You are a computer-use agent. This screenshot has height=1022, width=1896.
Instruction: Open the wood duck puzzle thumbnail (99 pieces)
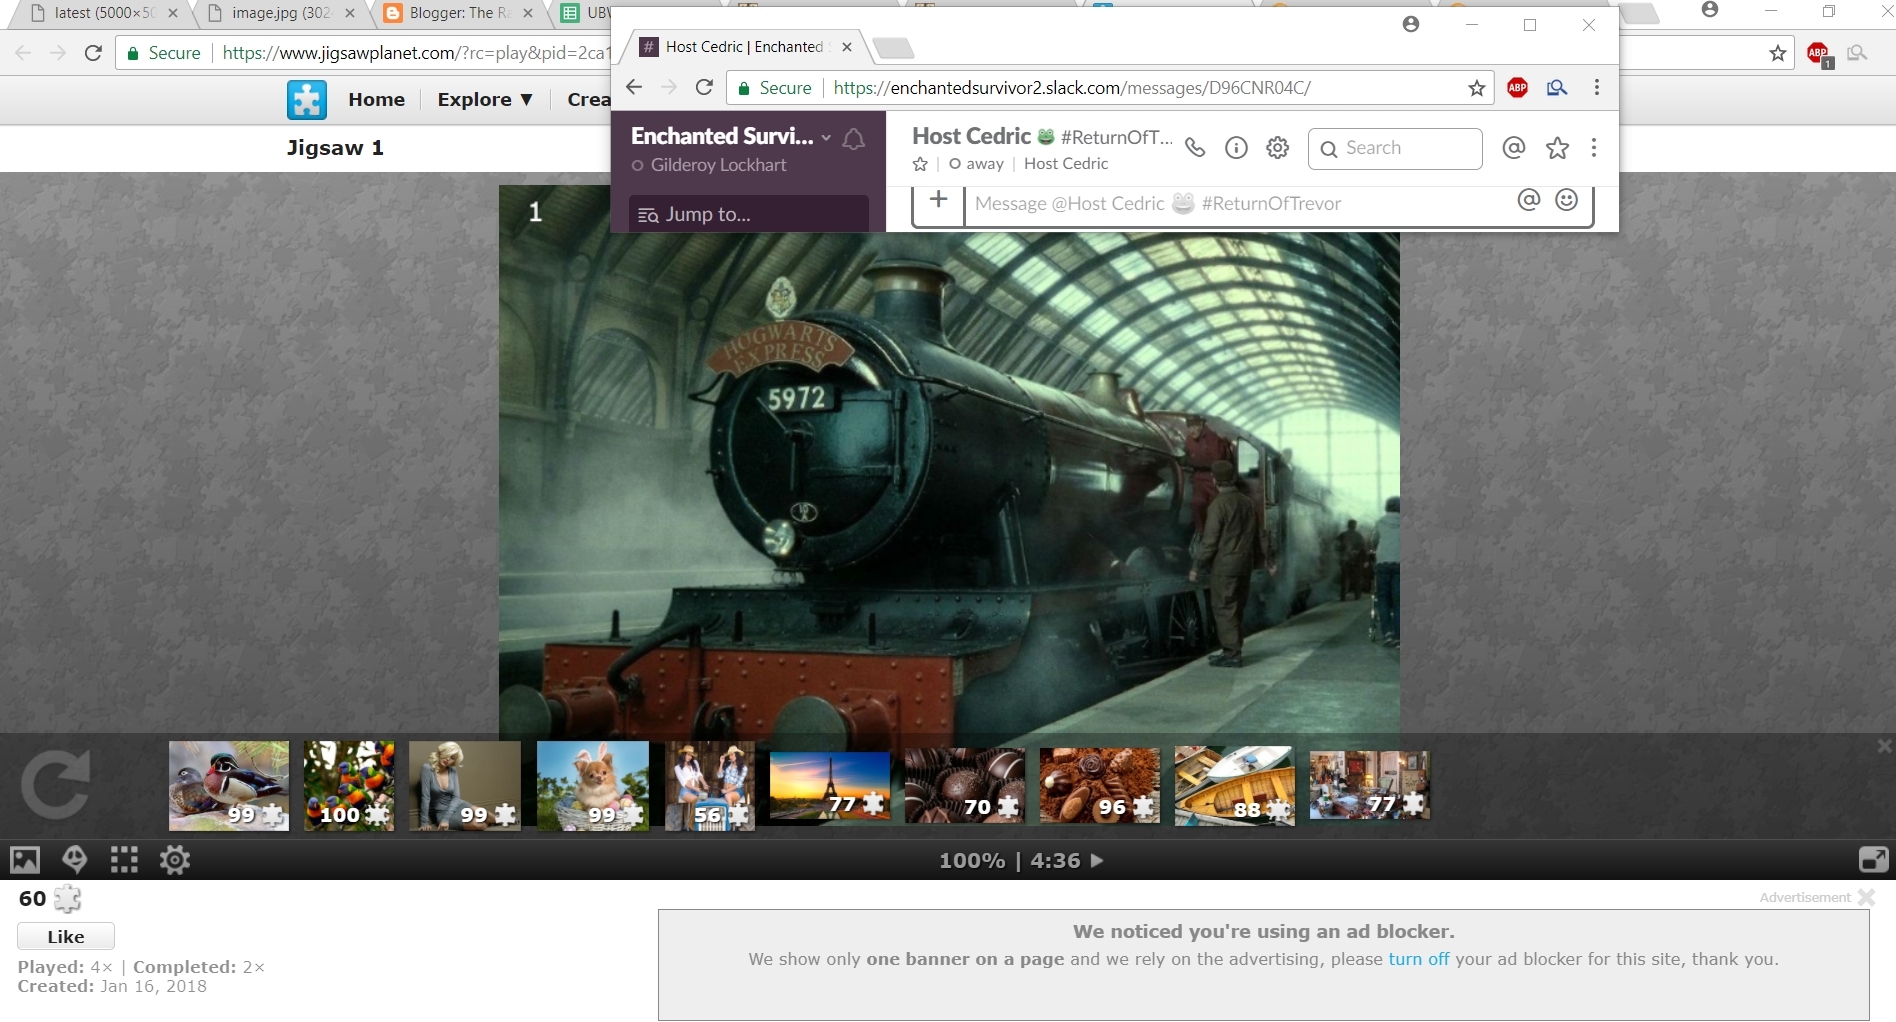coord(229,786)
